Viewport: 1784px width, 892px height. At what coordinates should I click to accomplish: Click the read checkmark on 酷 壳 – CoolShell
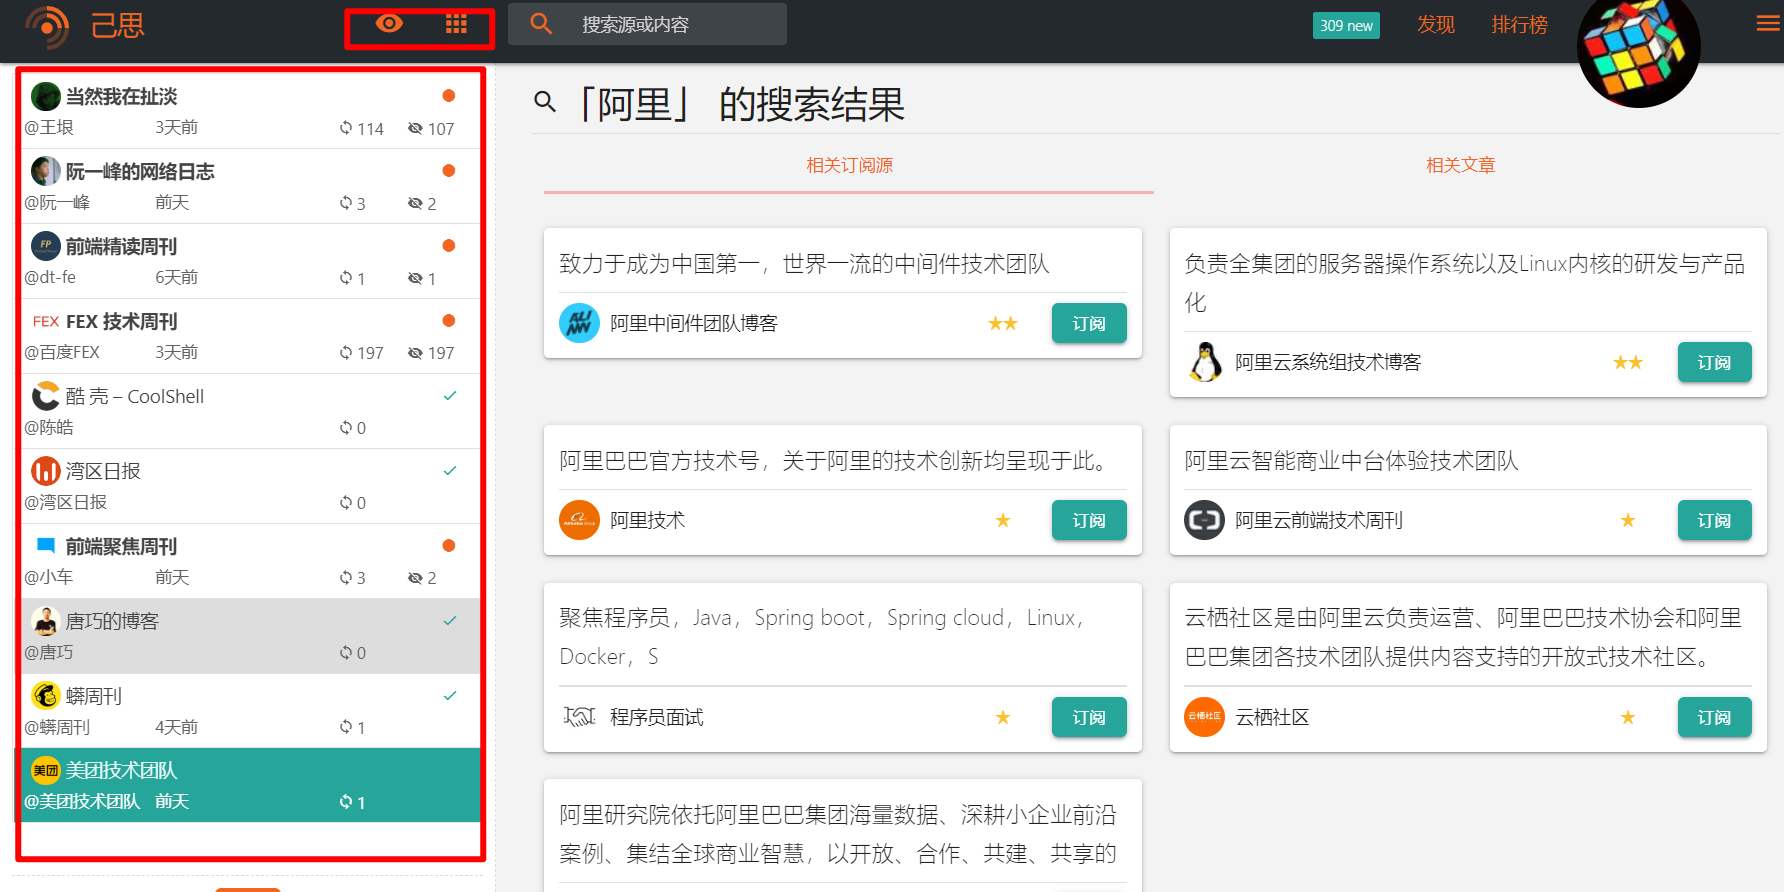pyautogui.click(x=450, y=396)
